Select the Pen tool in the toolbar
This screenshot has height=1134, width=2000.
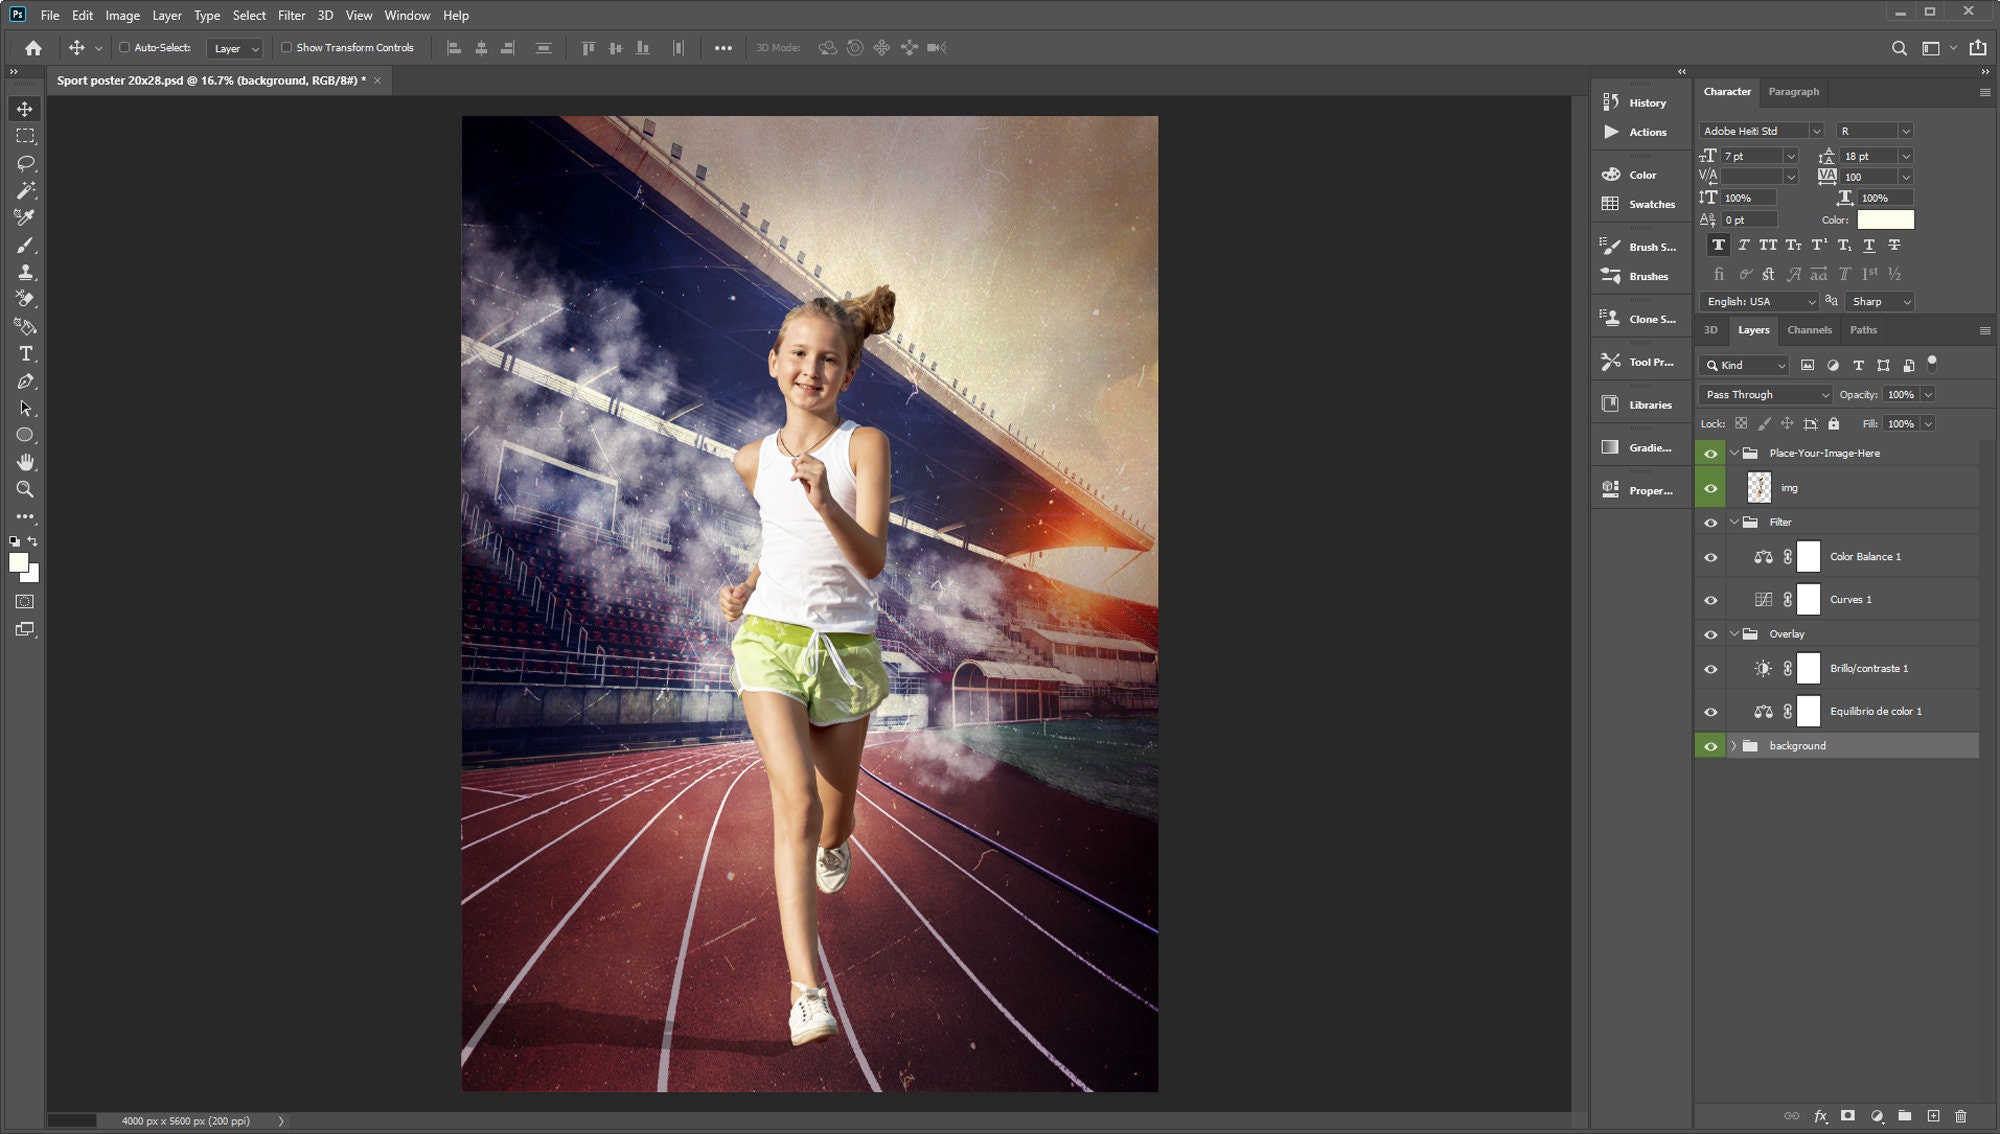(x=25, y=381)
